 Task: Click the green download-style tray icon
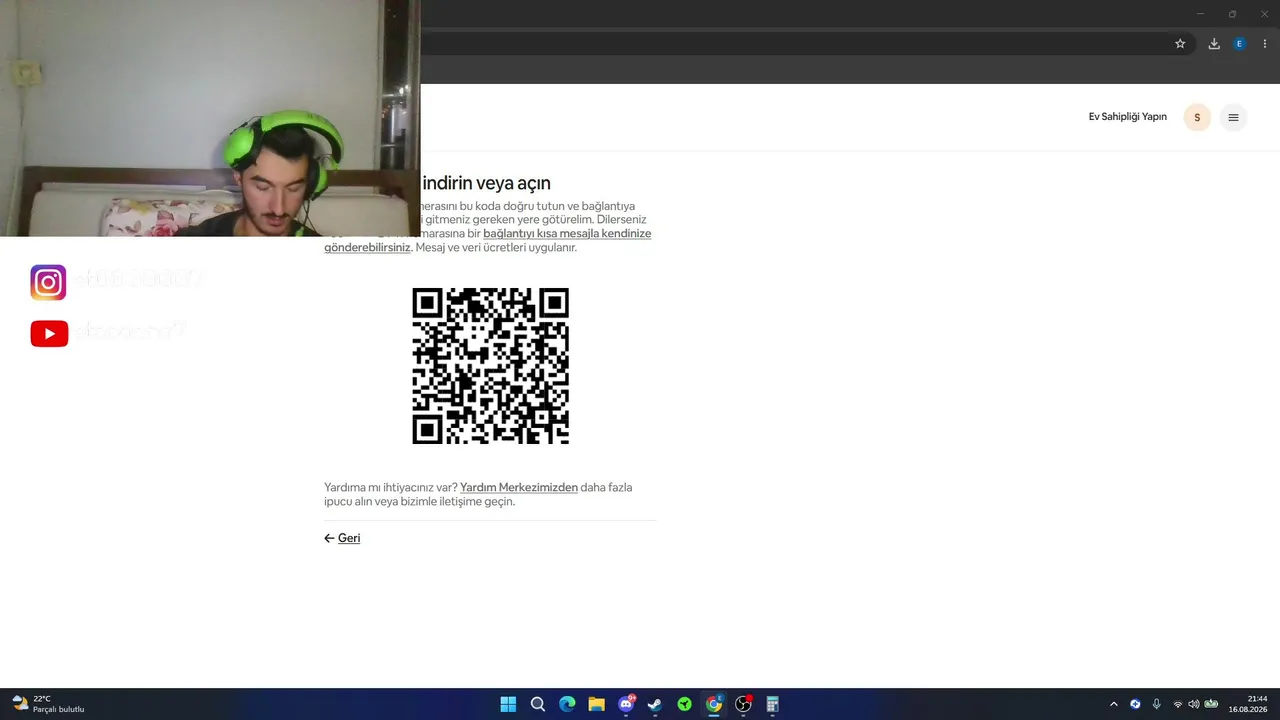(1211, 704)
